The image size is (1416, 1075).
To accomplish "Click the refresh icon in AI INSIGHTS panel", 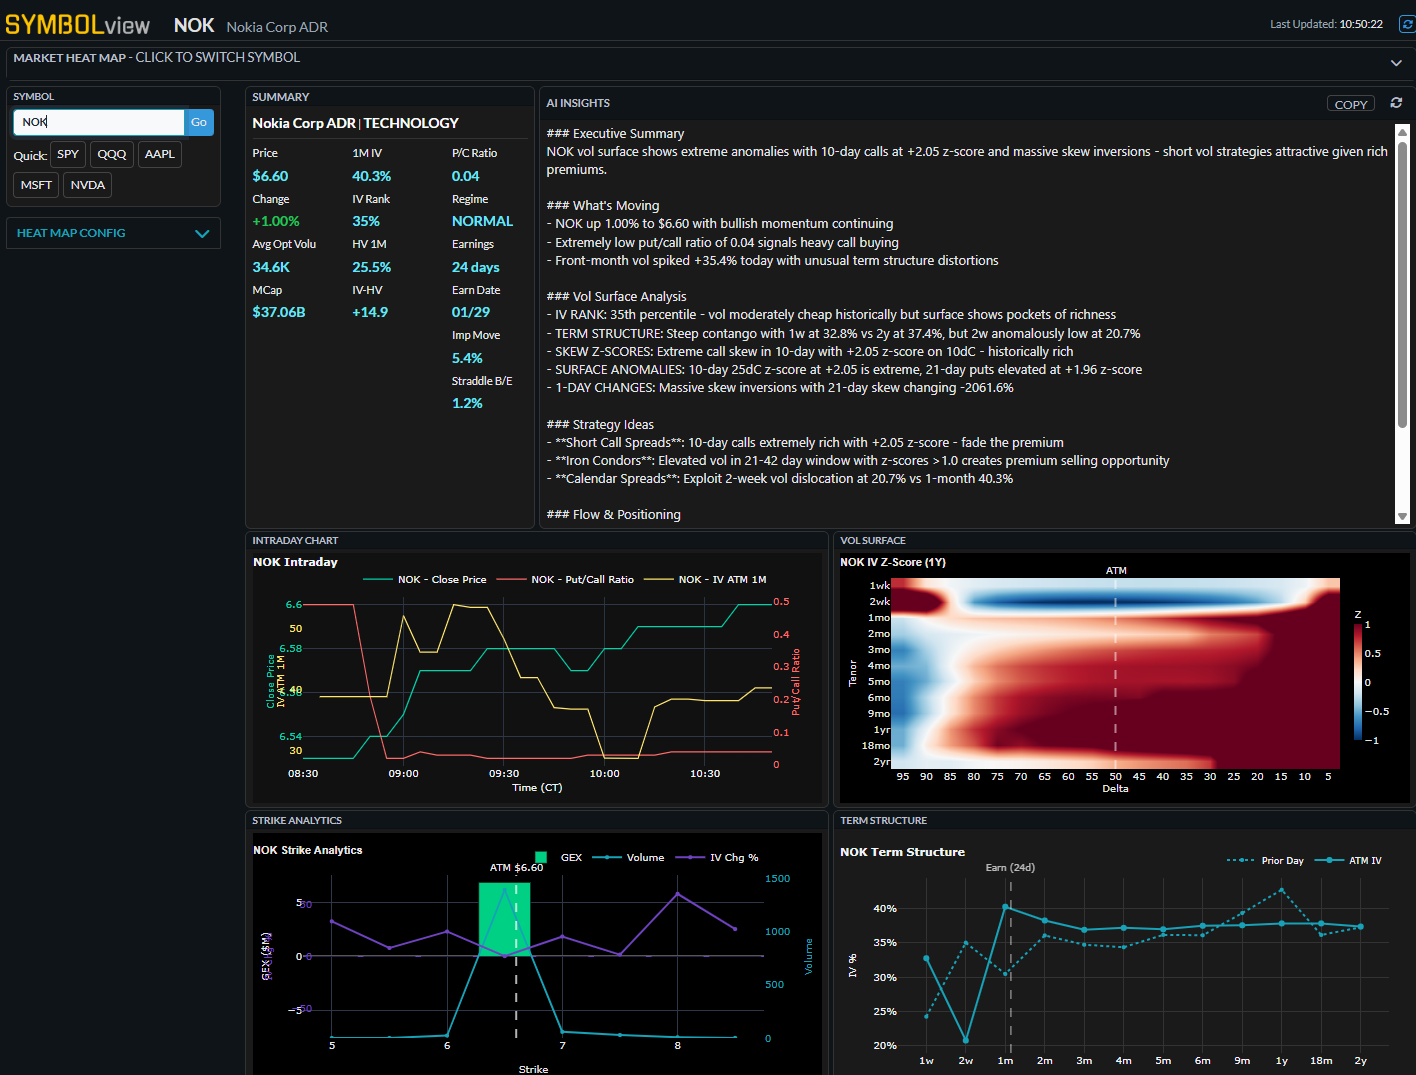I will 1396,103.
